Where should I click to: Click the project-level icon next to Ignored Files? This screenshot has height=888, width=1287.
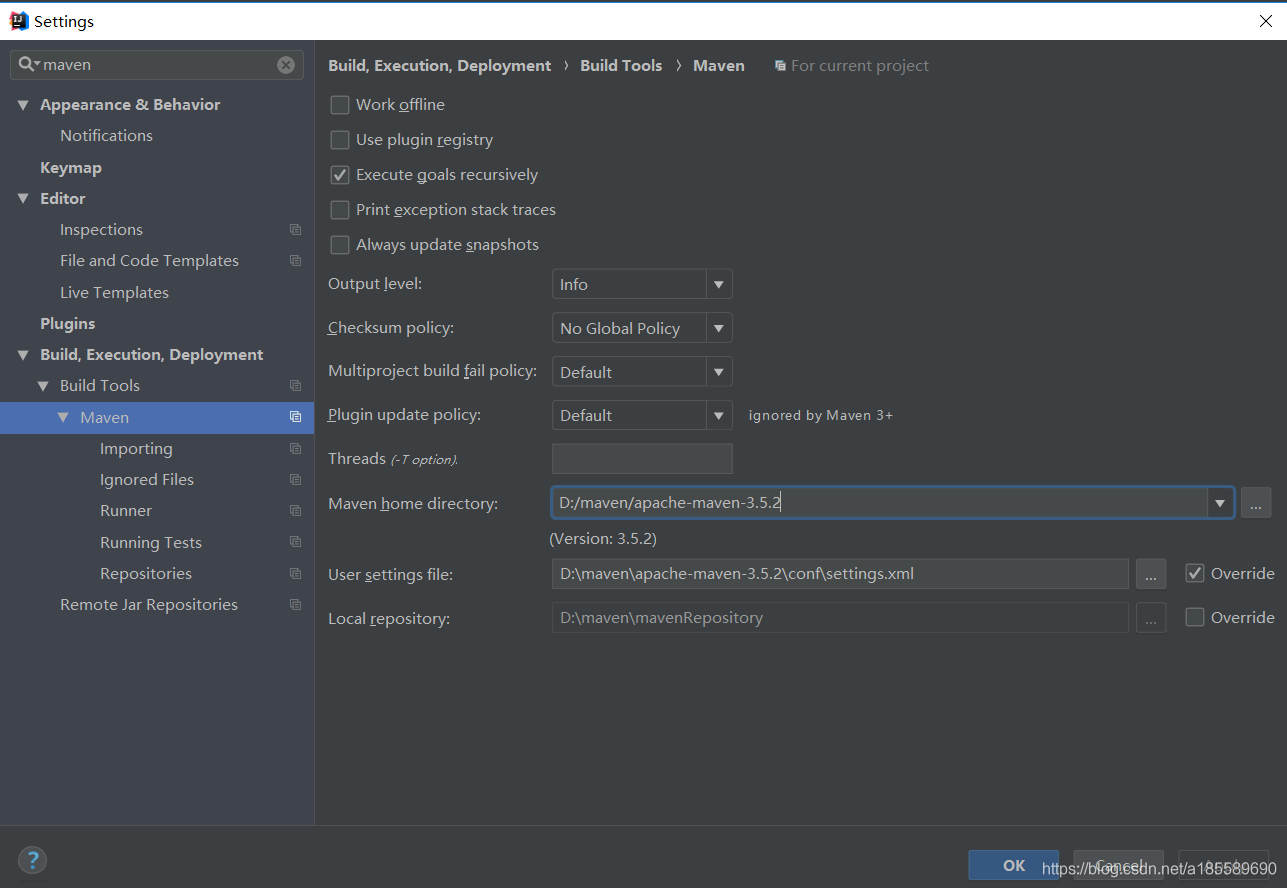295,480
